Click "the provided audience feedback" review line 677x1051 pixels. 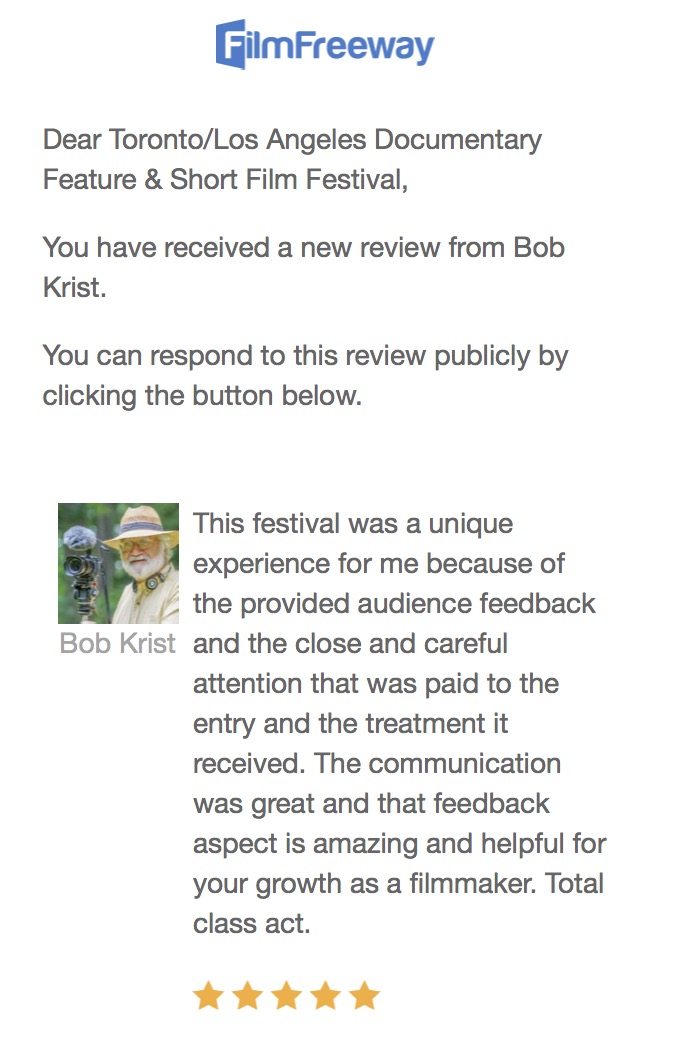tap(394, 604)
